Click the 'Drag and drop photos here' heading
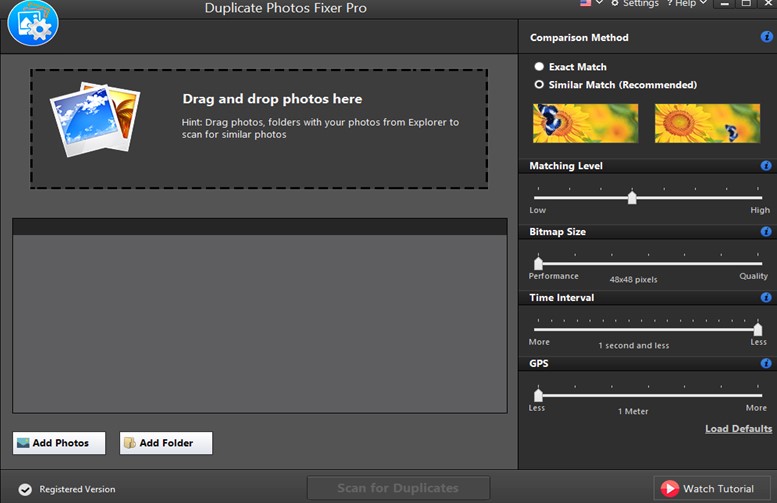This screenshot has width=777, height=503. (x=272, y=99)
